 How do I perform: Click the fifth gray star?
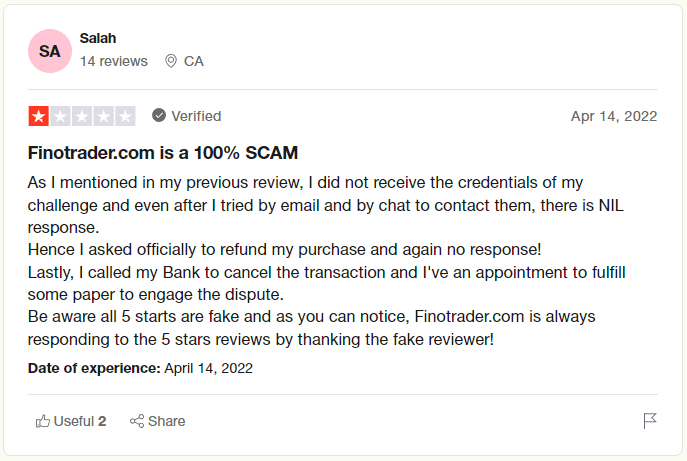(x=125, y=116)
